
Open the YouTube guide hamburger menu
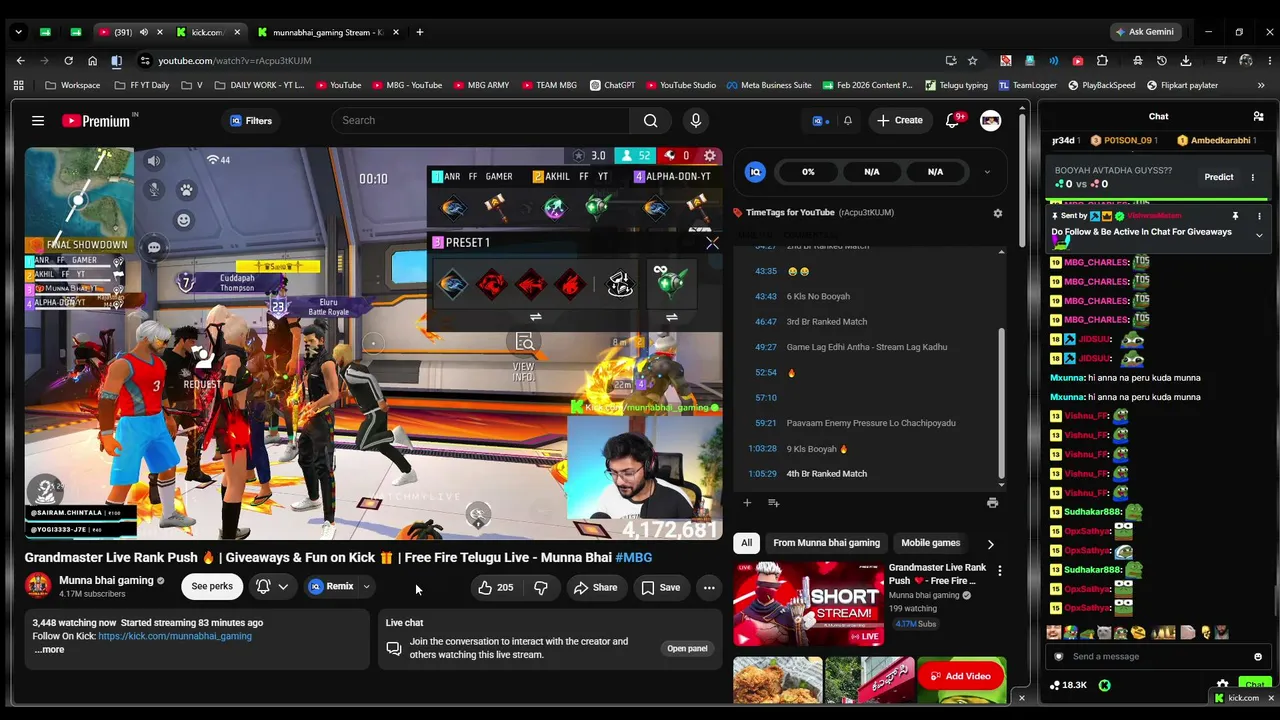(38, 121)
